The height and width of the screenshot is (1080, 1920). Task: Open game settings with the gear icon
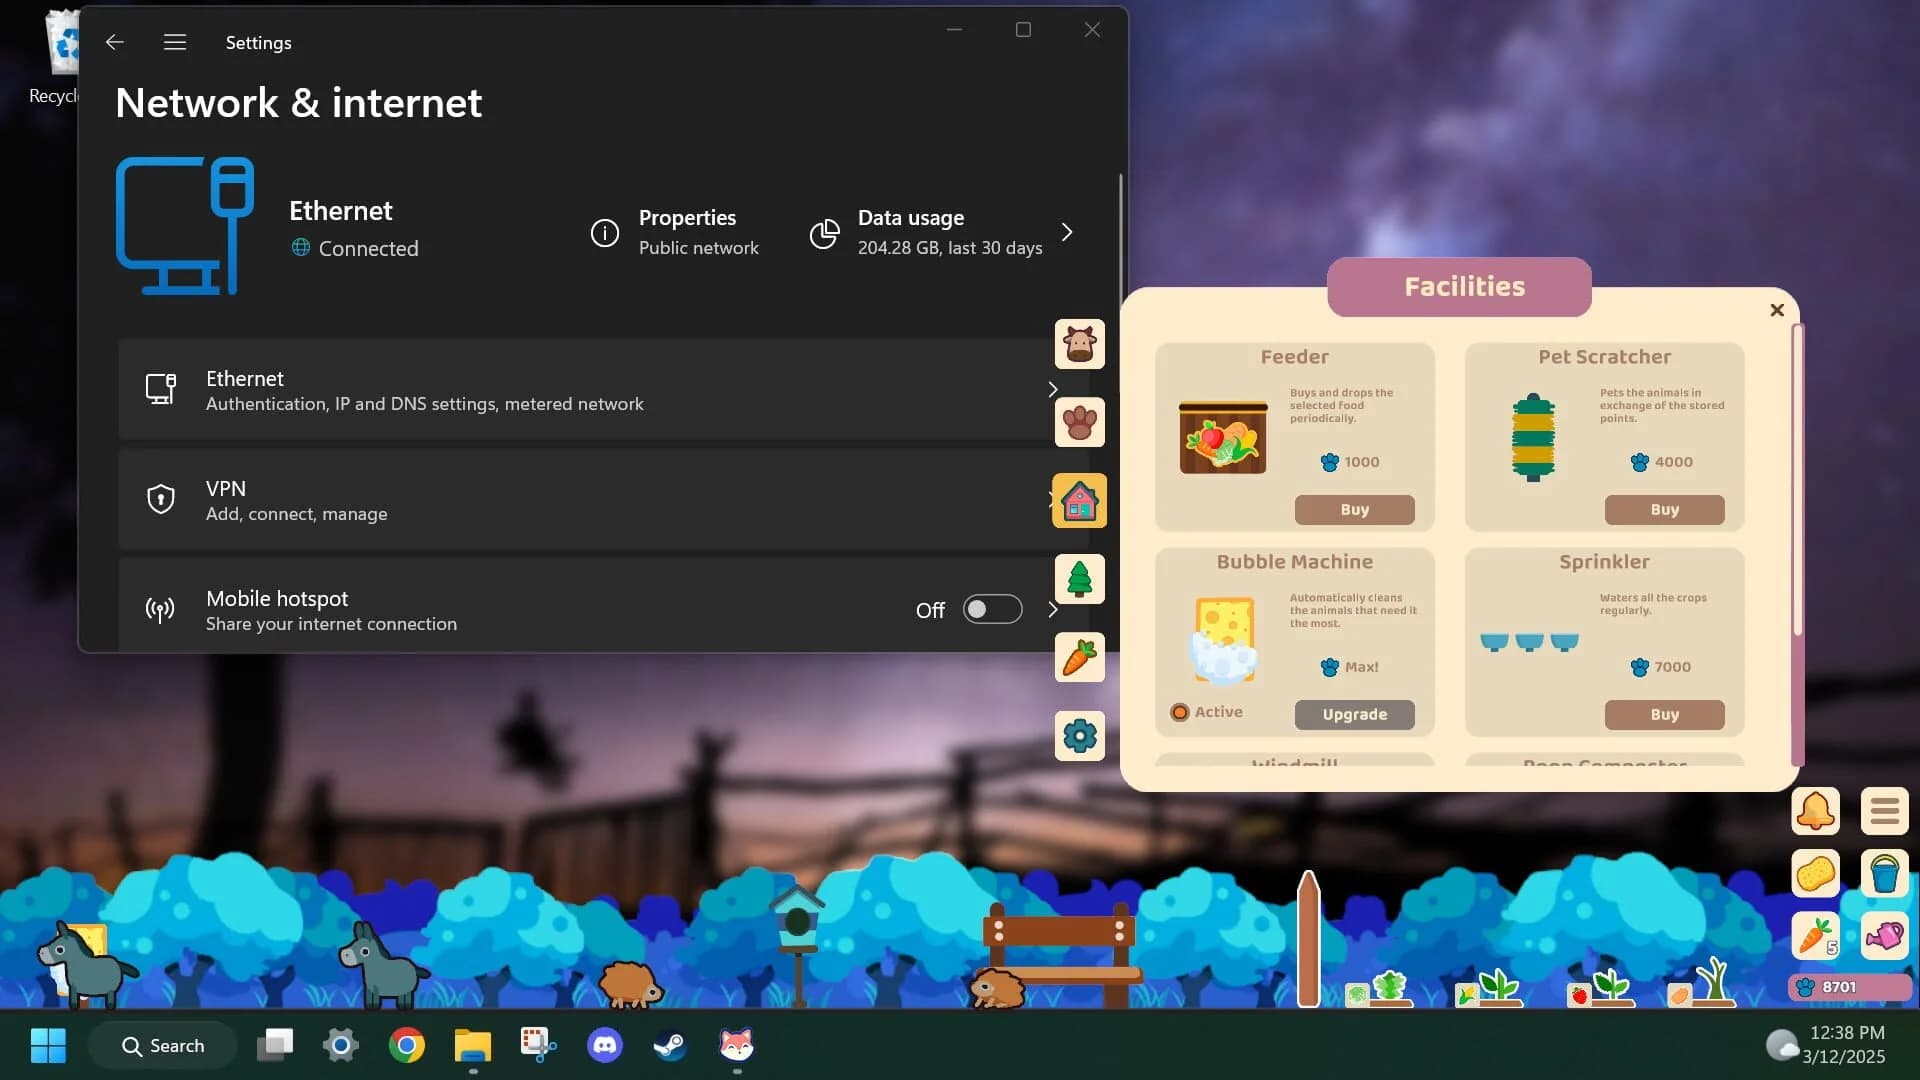point(1080,736)
